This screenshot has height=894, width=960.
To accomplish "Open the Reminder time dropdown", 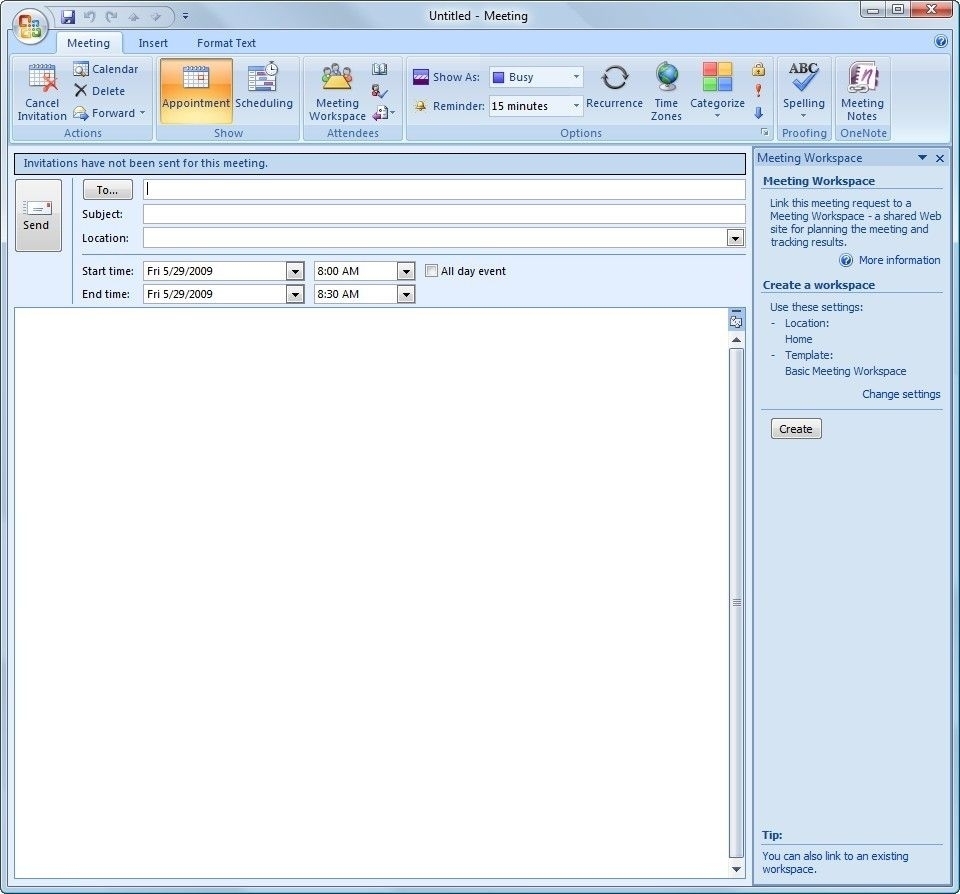I will pyautogui.click(x=576, y=105).
